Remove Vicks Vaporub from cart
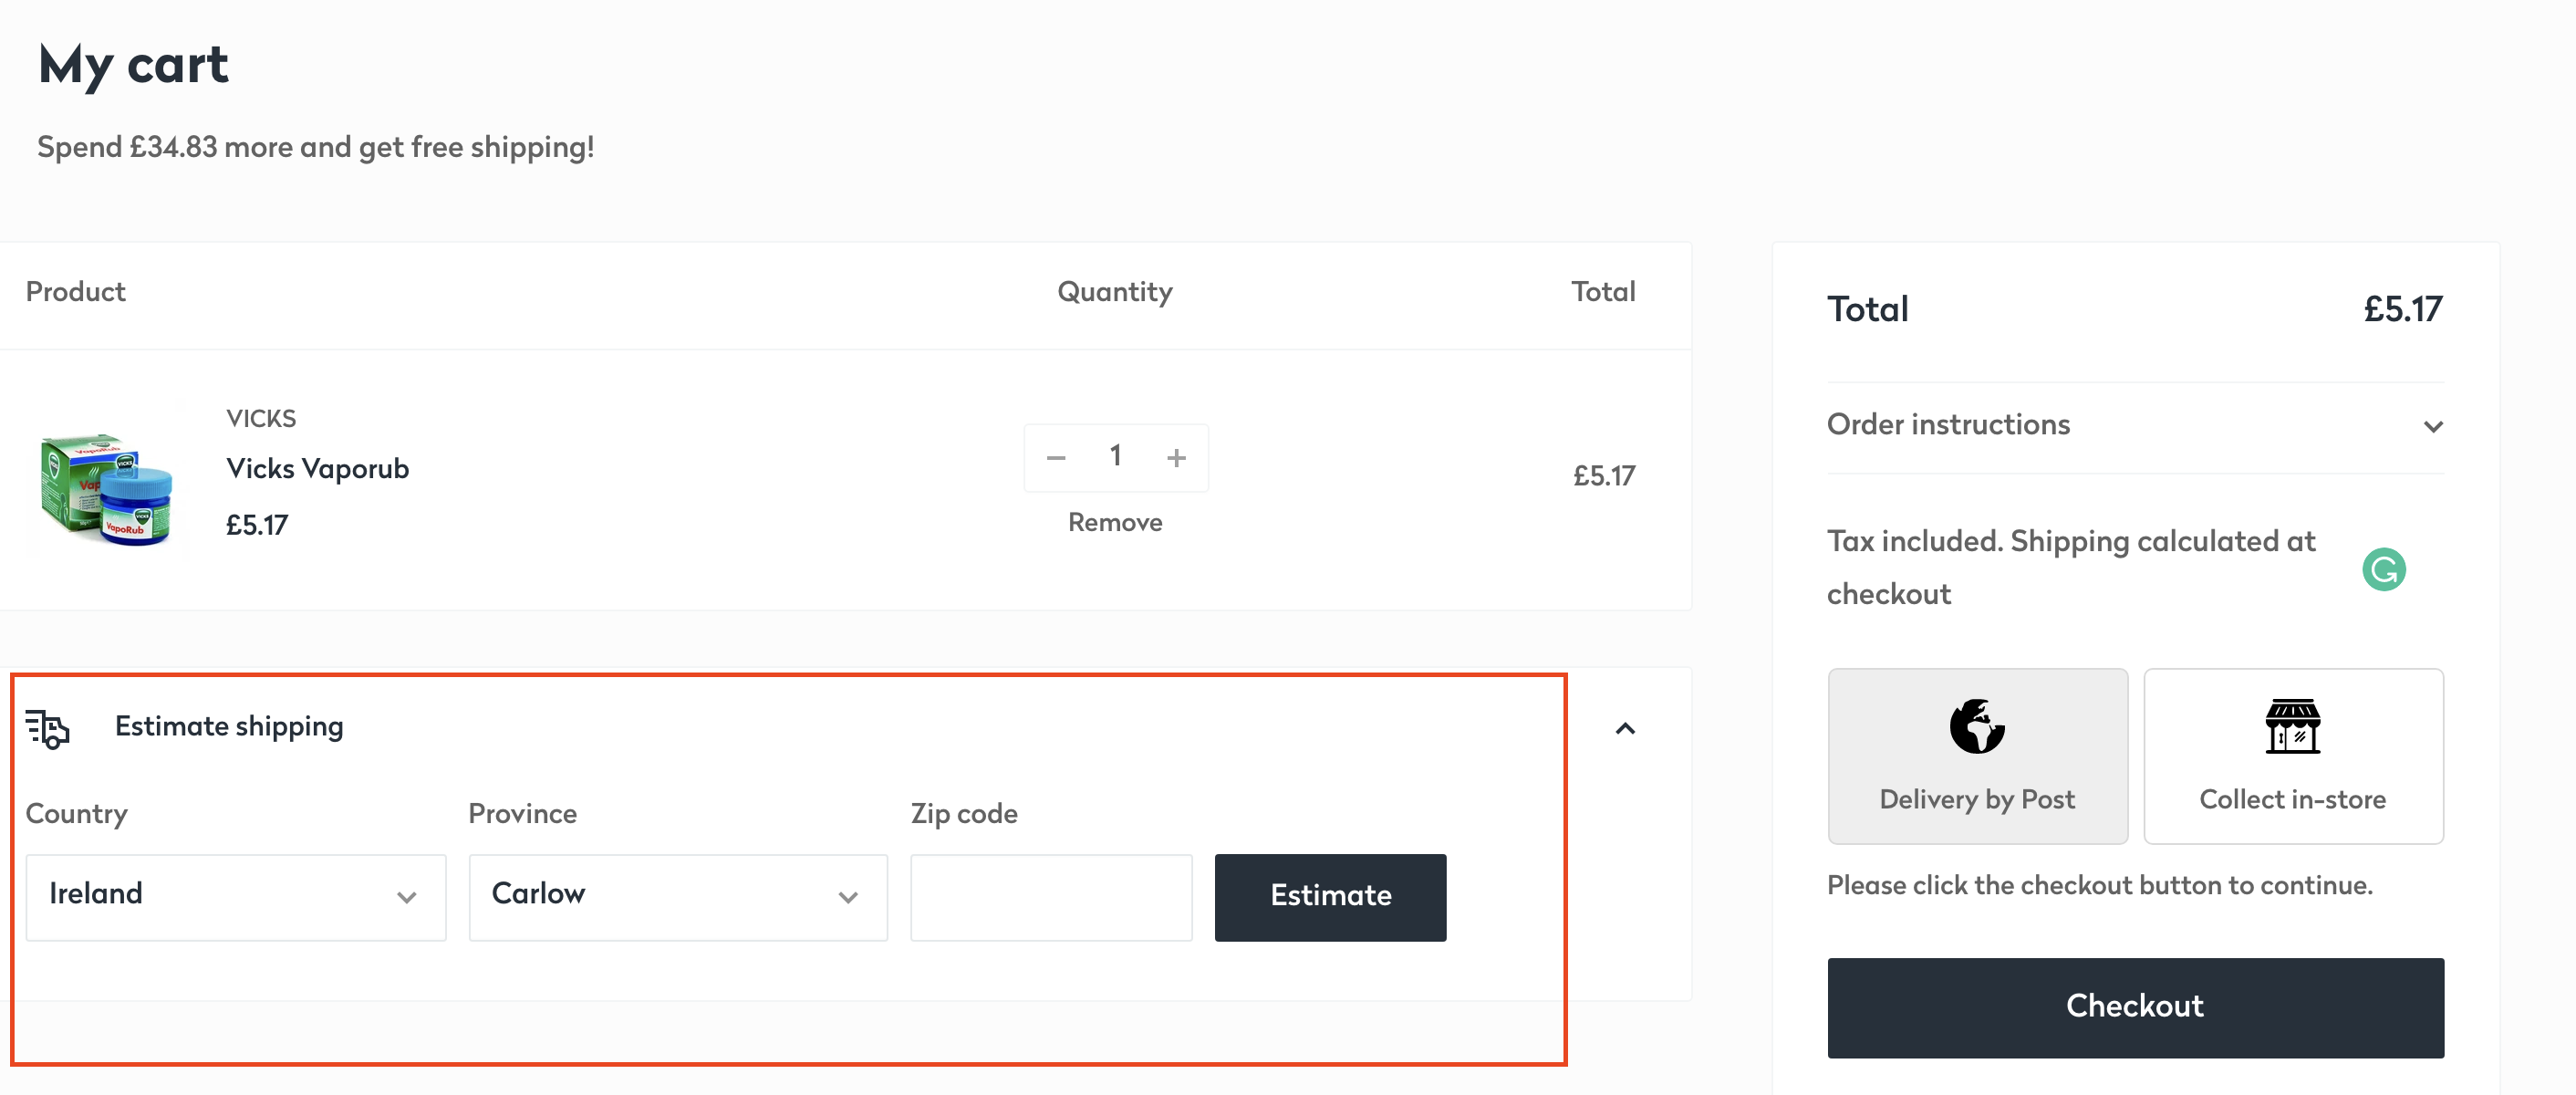This screenshot has width=2576, height=1095. pyautogui.click(x=1115, y=522)
